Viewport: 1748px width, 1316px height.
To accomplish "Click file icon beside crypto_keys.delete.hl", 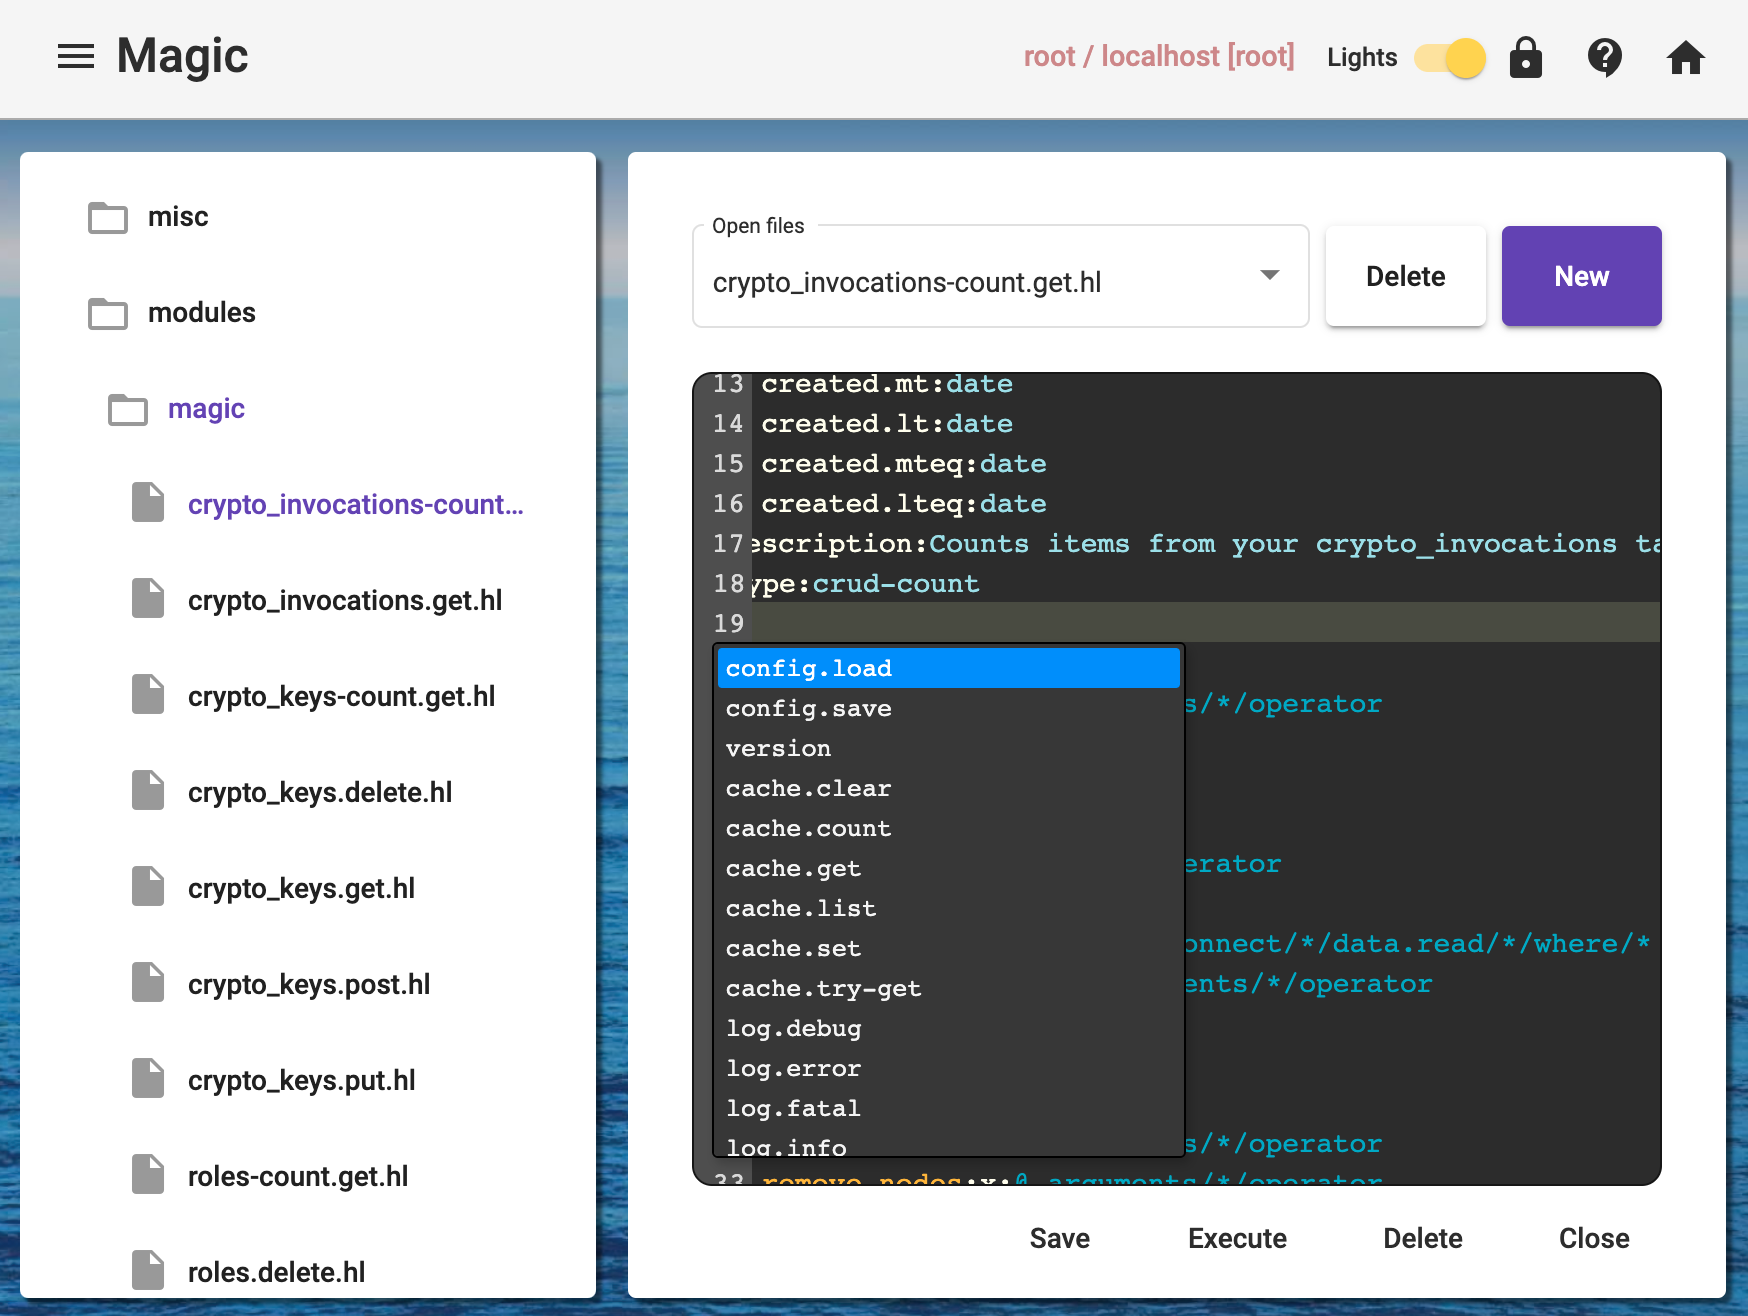I will (x=148, y=792).
